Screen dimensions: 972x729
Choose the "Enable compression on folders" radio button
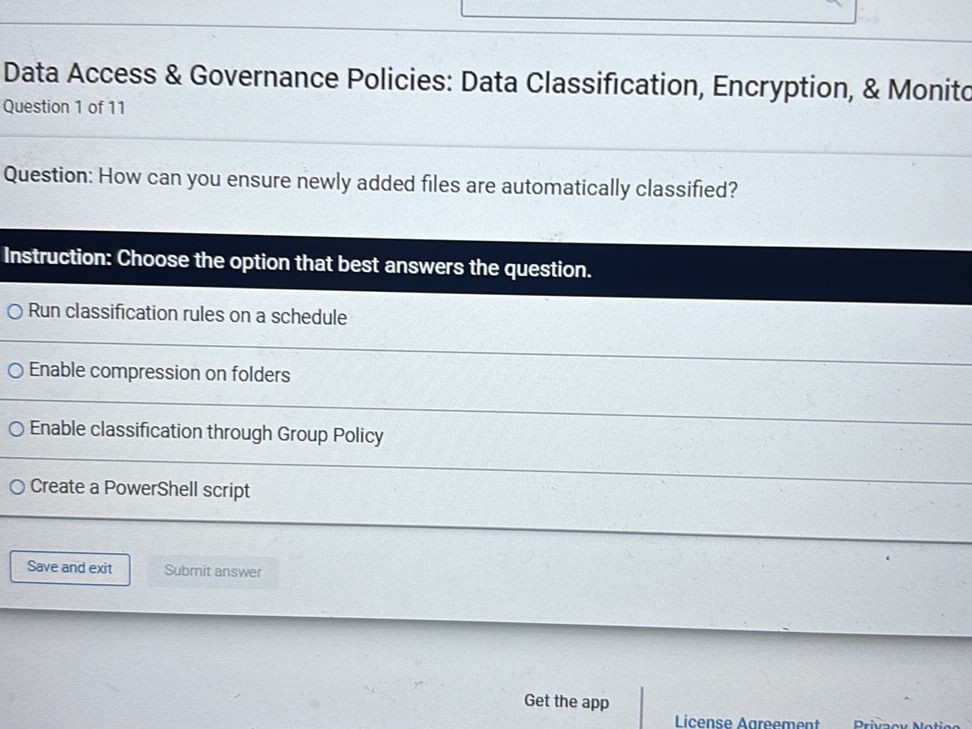(16, 373)
